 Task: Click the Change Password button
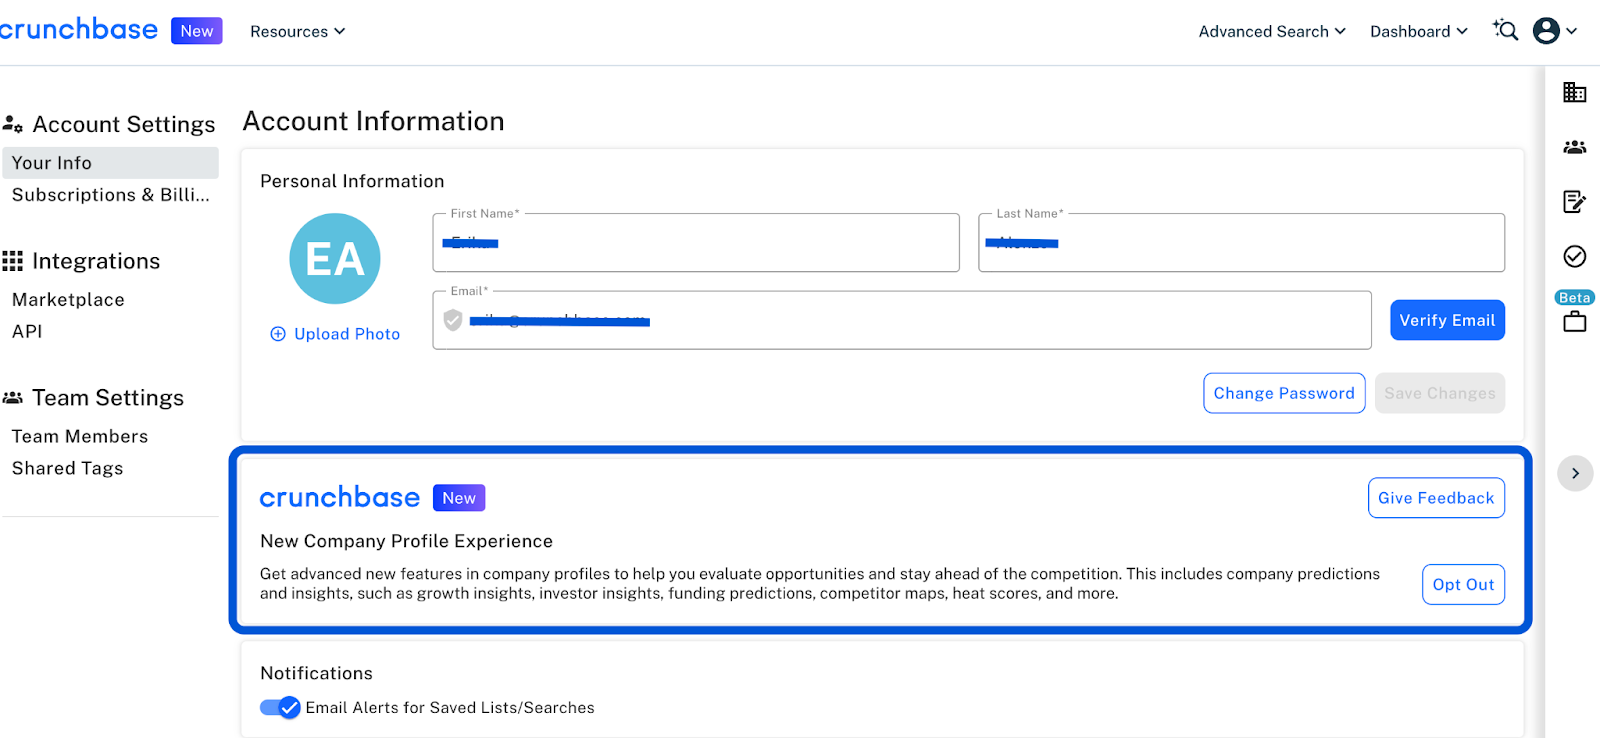click(1284, 393)
